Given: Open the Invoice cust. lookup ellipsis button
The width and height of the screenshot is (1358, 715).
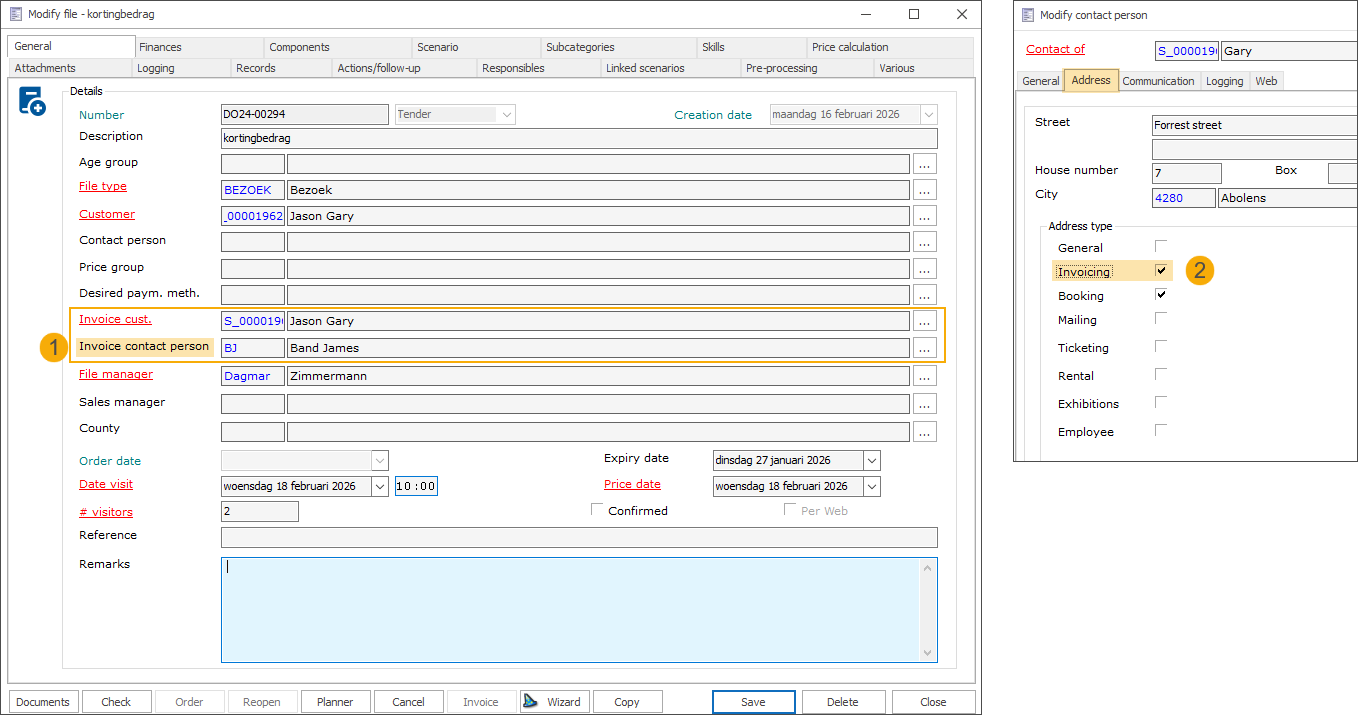Looking at the screenshot, I should [x=925, y=321].
